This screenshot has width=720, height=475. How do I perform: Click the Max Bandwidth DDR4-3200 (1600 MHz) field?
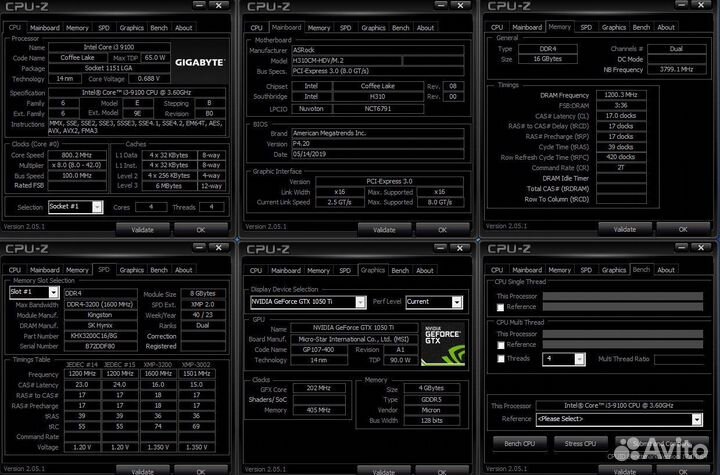(x=101, y=304)
